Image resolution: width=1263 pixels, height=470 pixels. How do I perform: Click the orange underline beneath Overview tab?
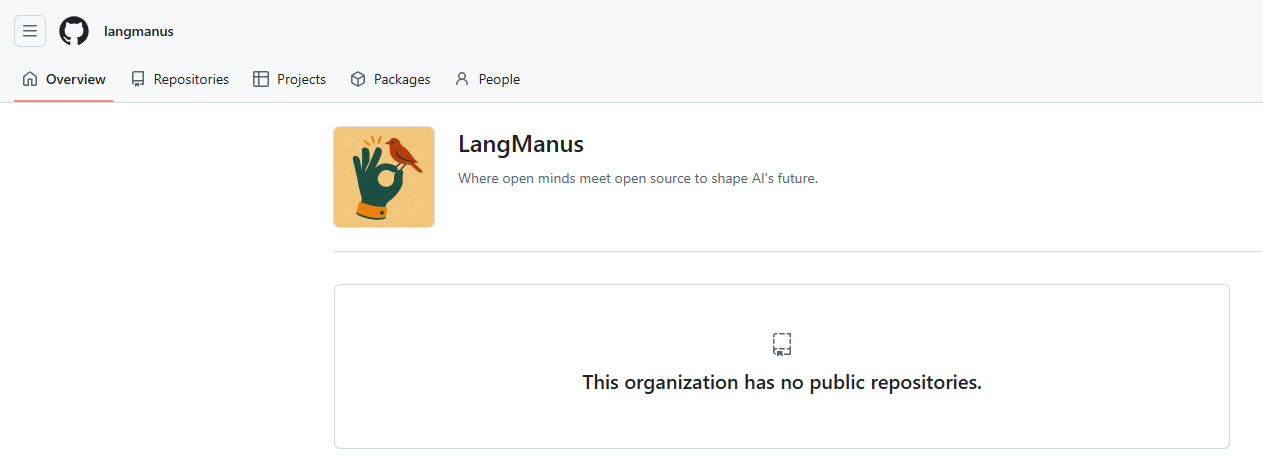[64, 100]
